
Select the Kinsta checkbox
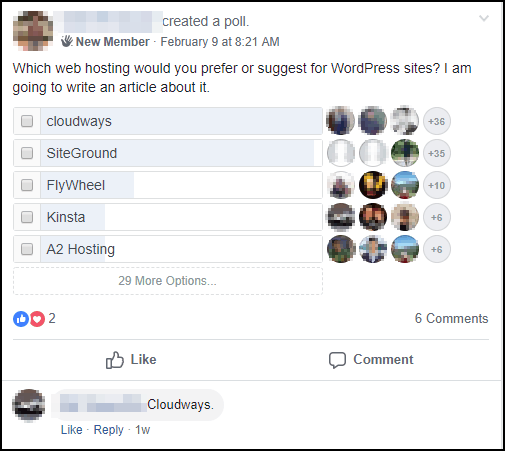(27, 217)
